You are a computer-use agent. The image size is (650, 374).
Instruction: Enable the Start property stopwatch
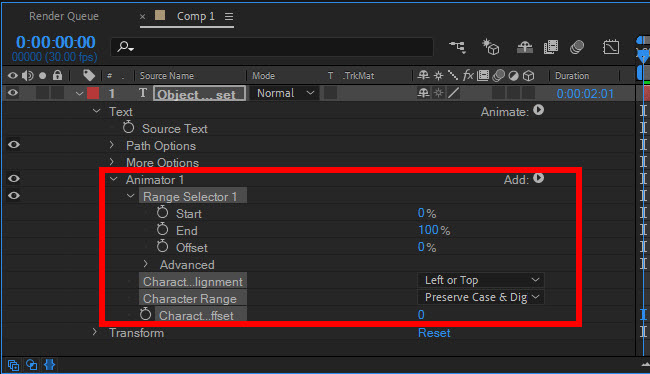click(162, 212)
